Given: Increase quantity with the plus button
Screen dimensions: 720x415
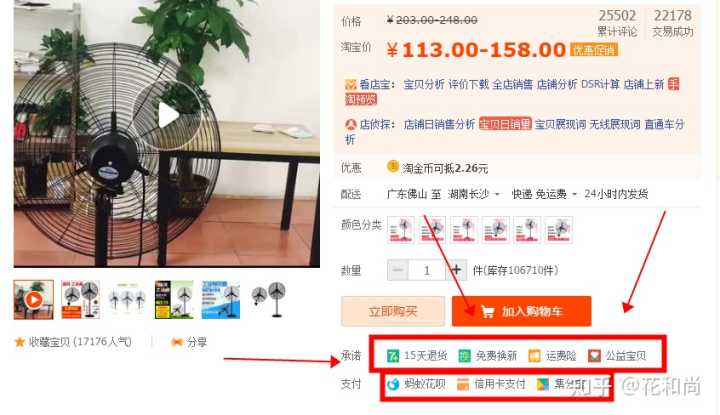Looking at the screenshot, I should tap(456, 270).
